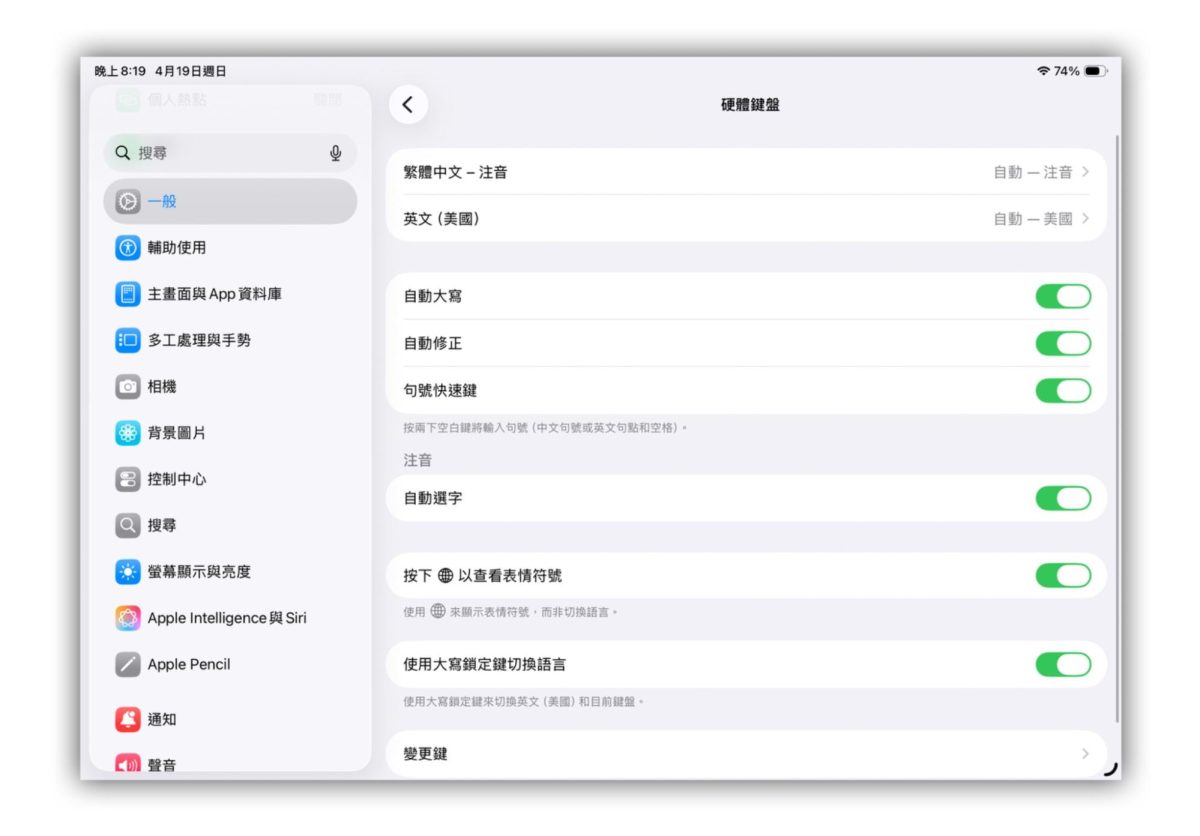
Task: Open Apple Pencil settings
Action: click(x=230, y=664)
